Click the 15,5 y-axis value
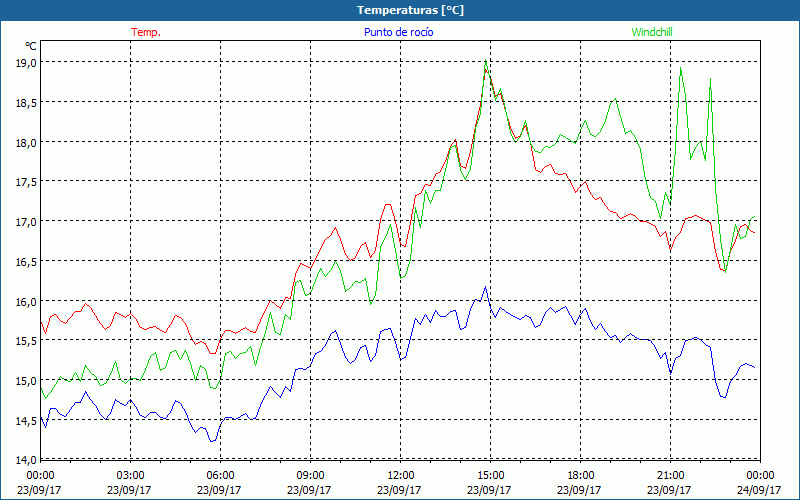Viewport: 800px width, 500px height. click(26, 341)
